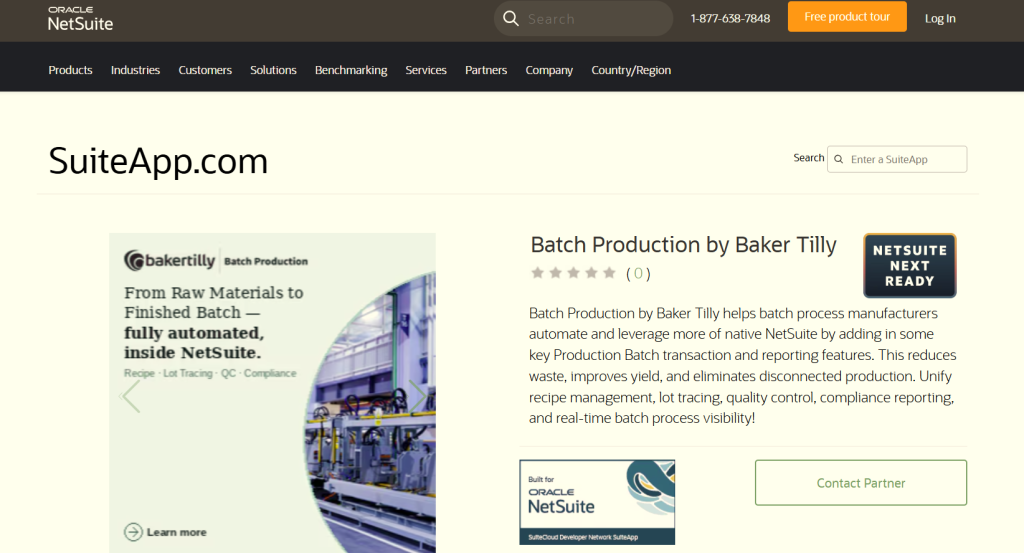Open the Partners menu
Image resolution: width=1024 pixels, height=553 pixels.
pos(486,70)
